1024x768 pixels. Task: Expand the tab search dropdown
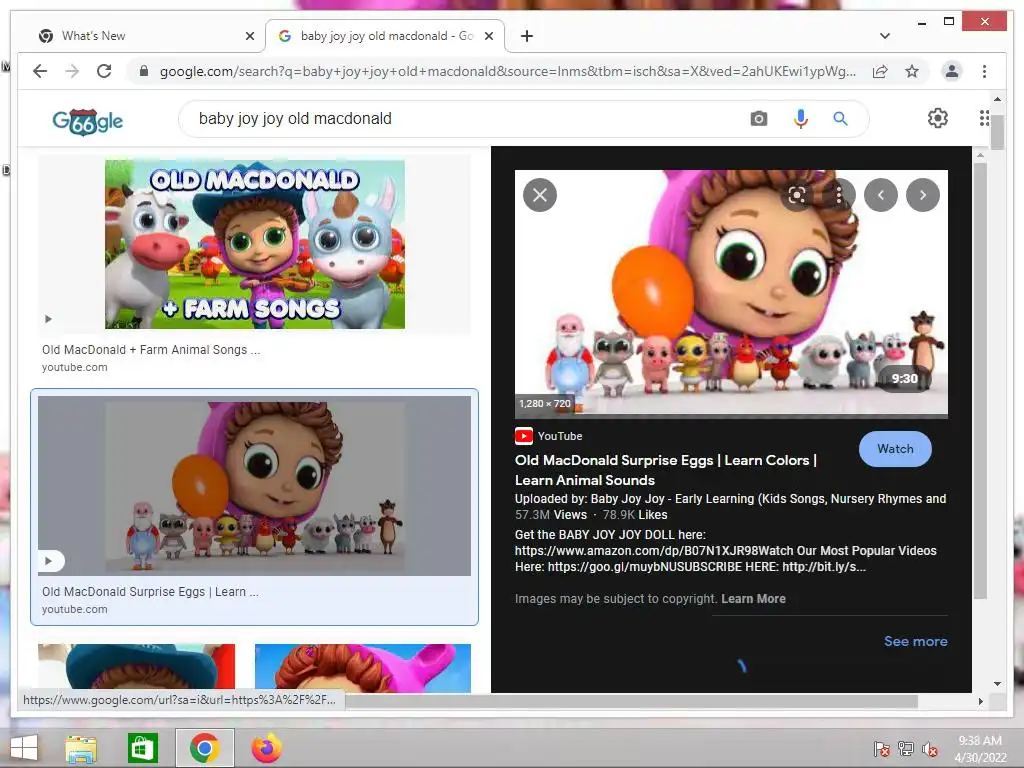coord(884,36)
